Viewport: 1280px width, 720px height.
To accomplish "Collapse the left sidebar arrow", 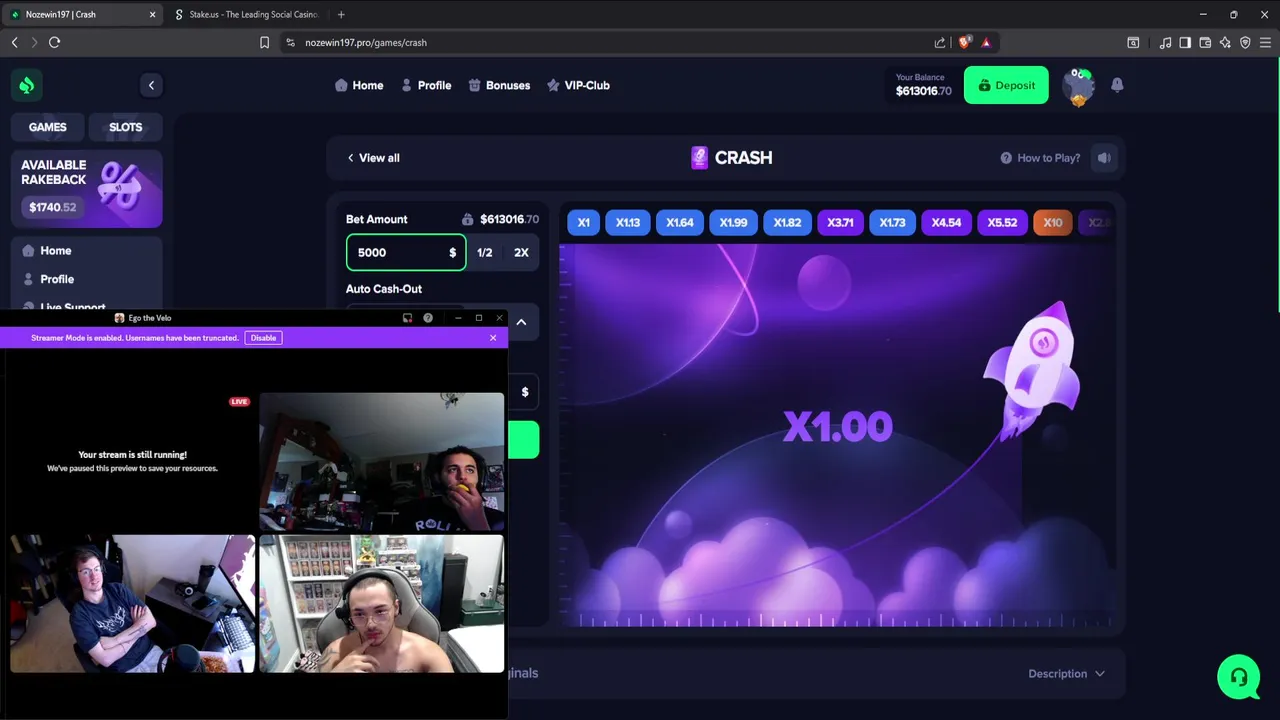I will (151, 85).
